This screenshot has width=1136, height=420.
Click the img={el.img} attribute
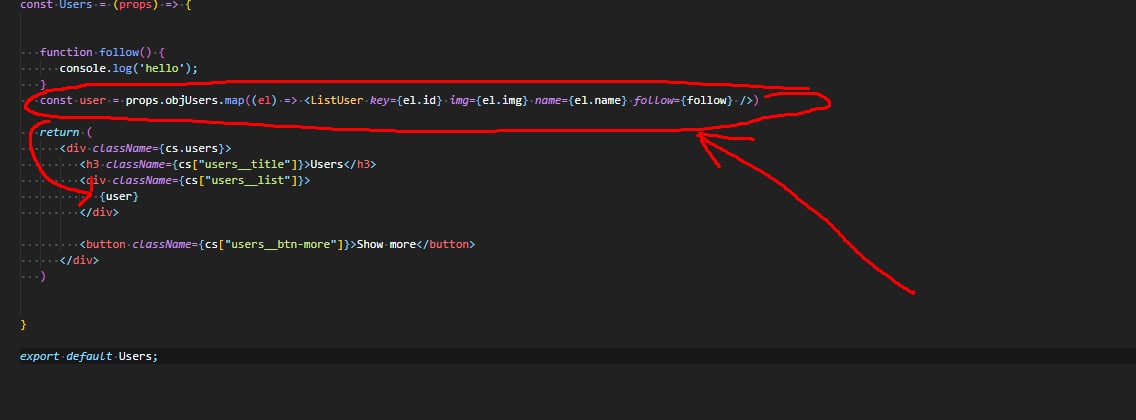coord(489,100)
